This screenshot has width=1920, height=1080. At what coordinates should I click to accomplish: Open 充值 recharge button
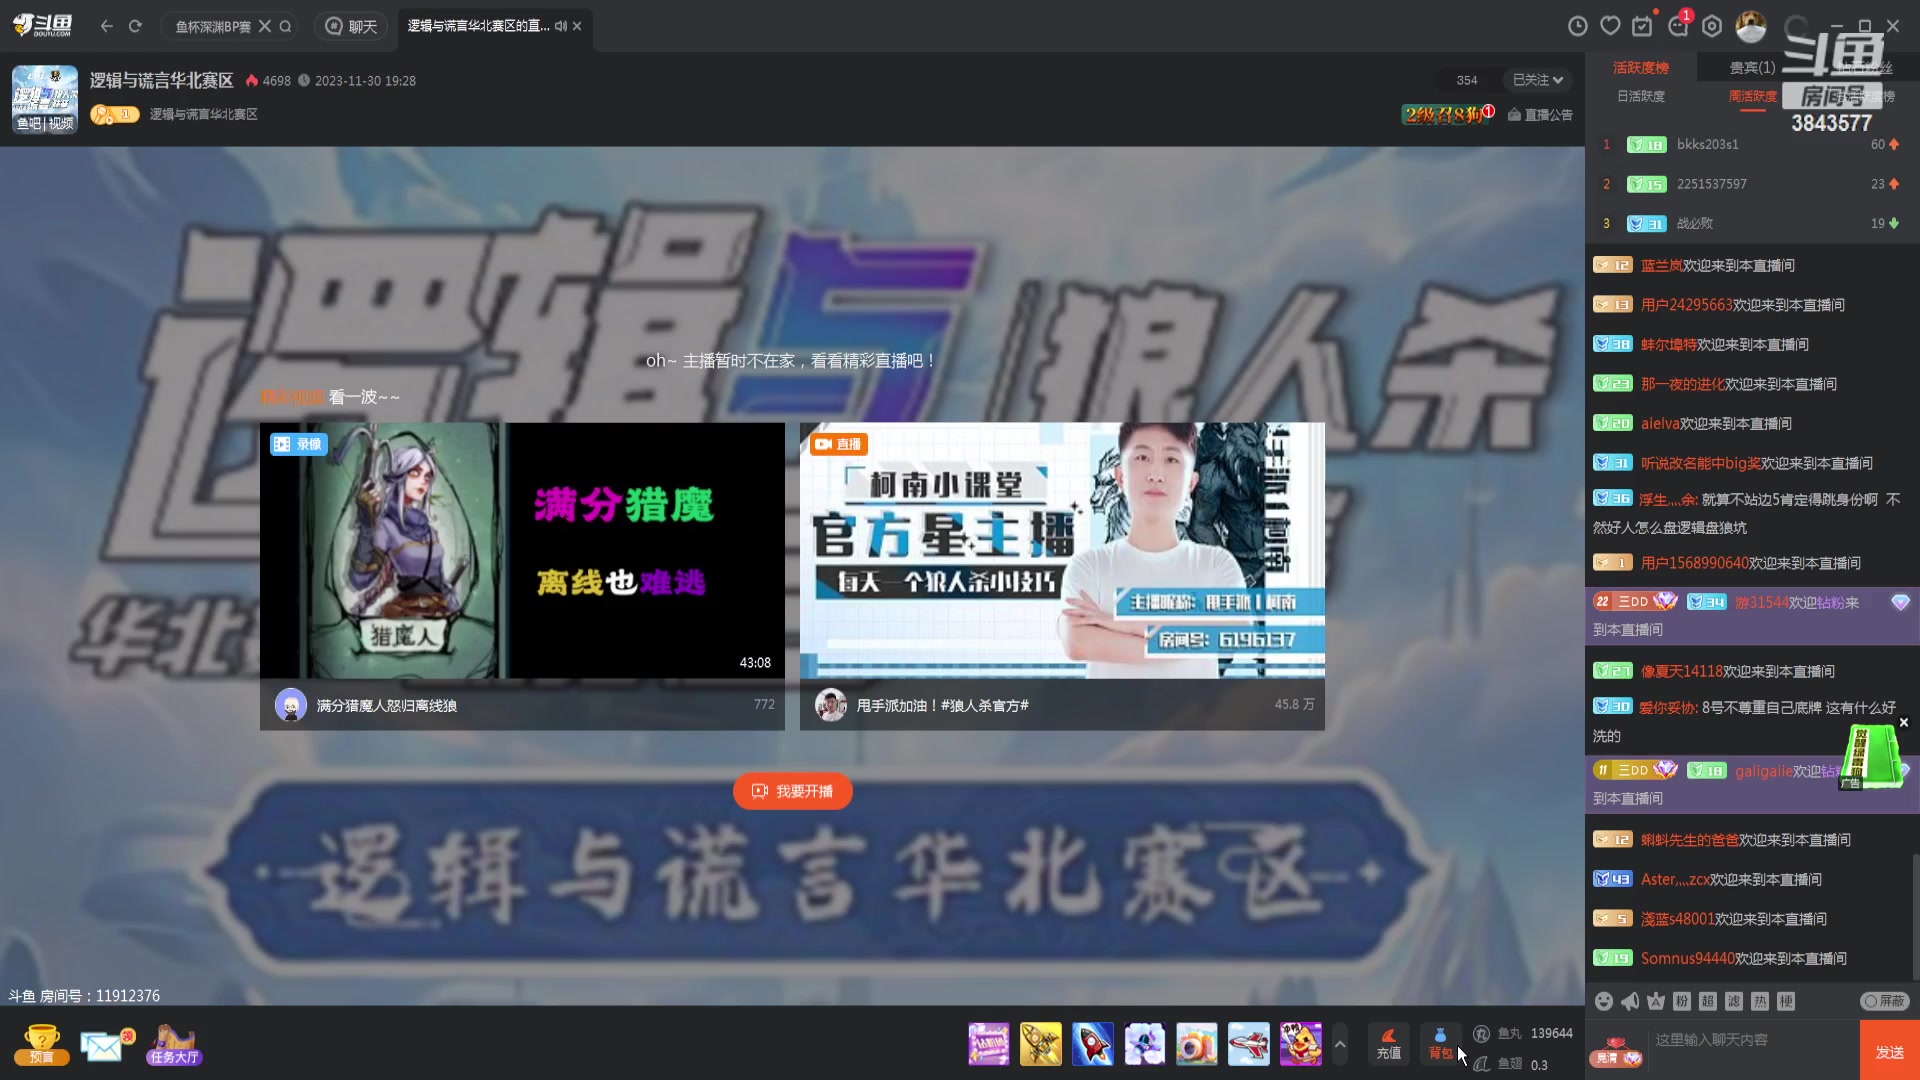[x=1388, y=1044]
